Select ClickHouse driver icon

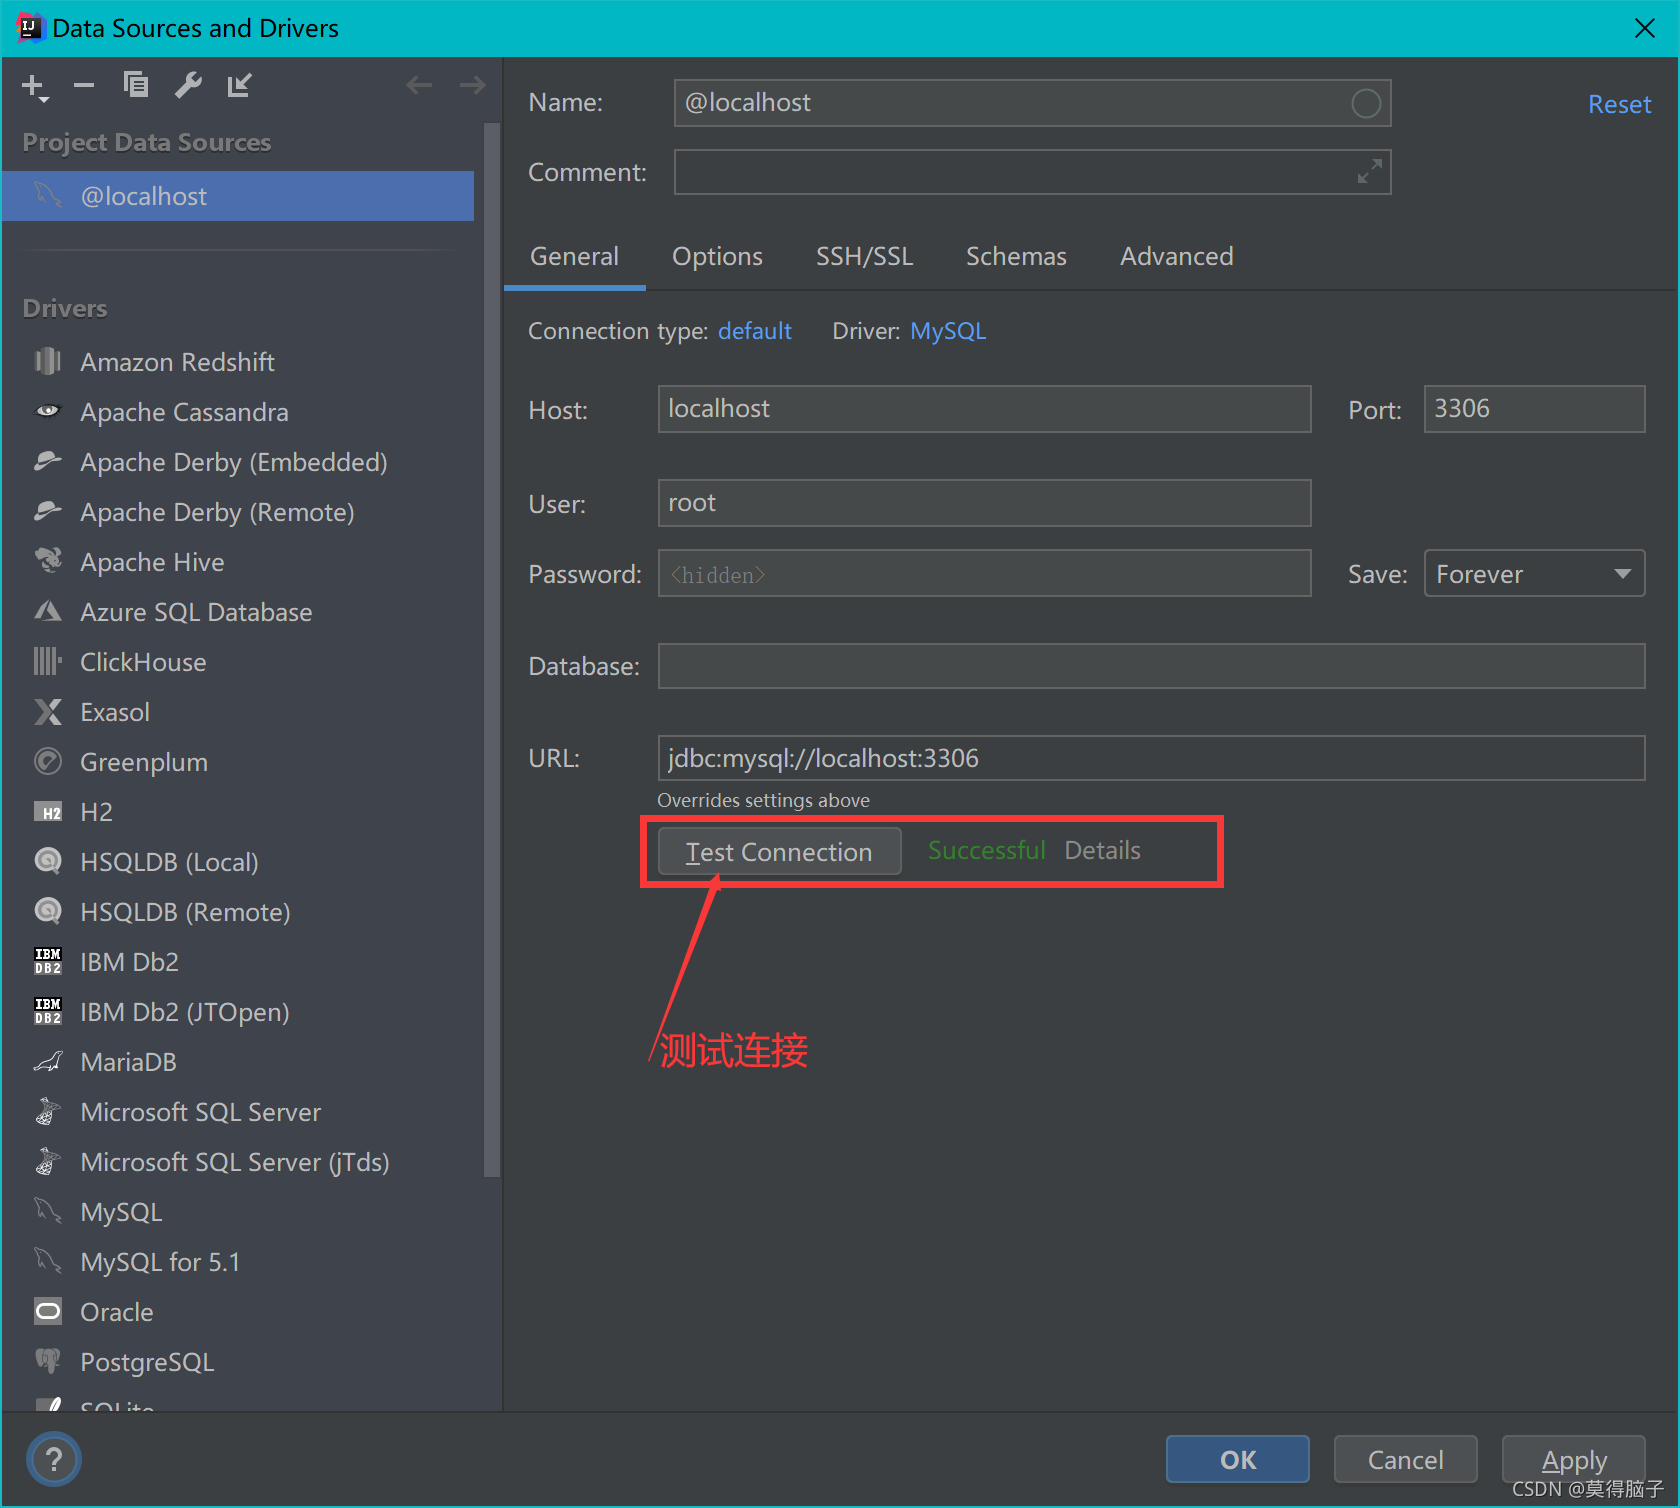coord(48,661)
